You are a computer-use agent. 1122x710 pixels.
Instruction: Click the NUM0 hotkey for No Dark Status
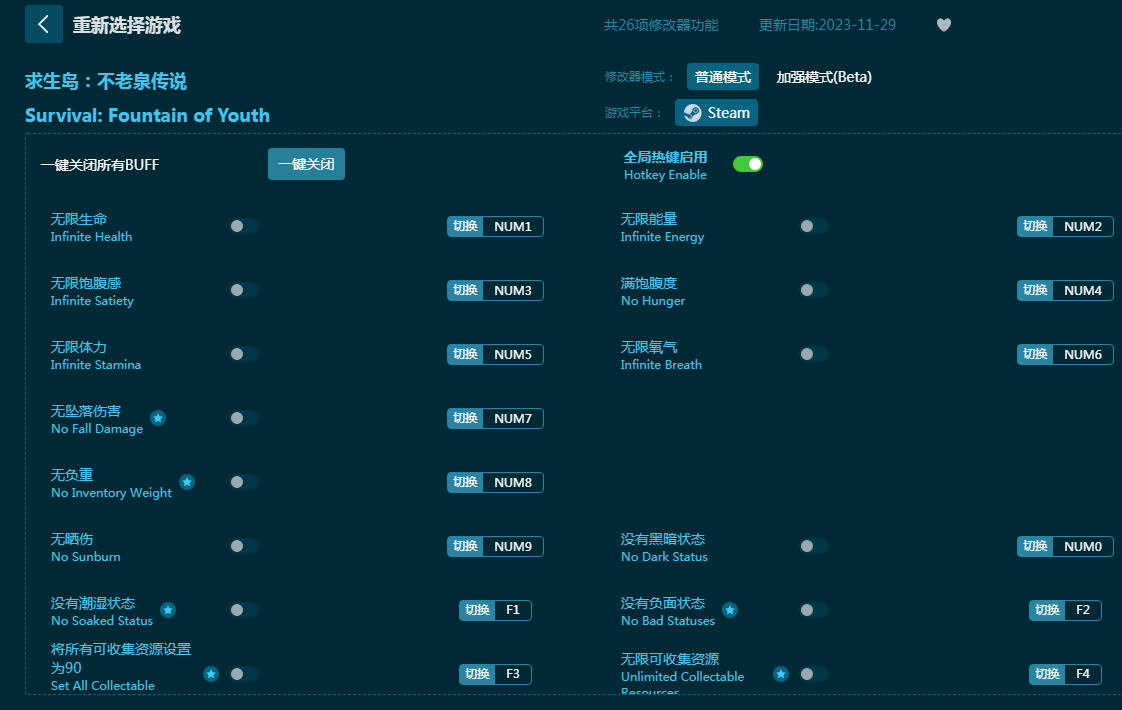(1082, 546)
